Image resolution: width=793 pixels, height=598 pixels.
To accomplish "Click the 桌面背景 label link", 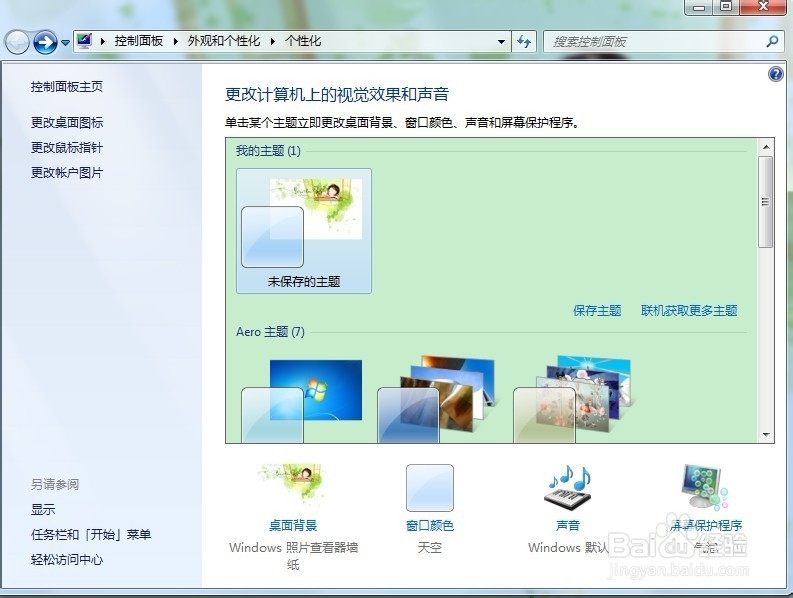I will pos(293,526).
